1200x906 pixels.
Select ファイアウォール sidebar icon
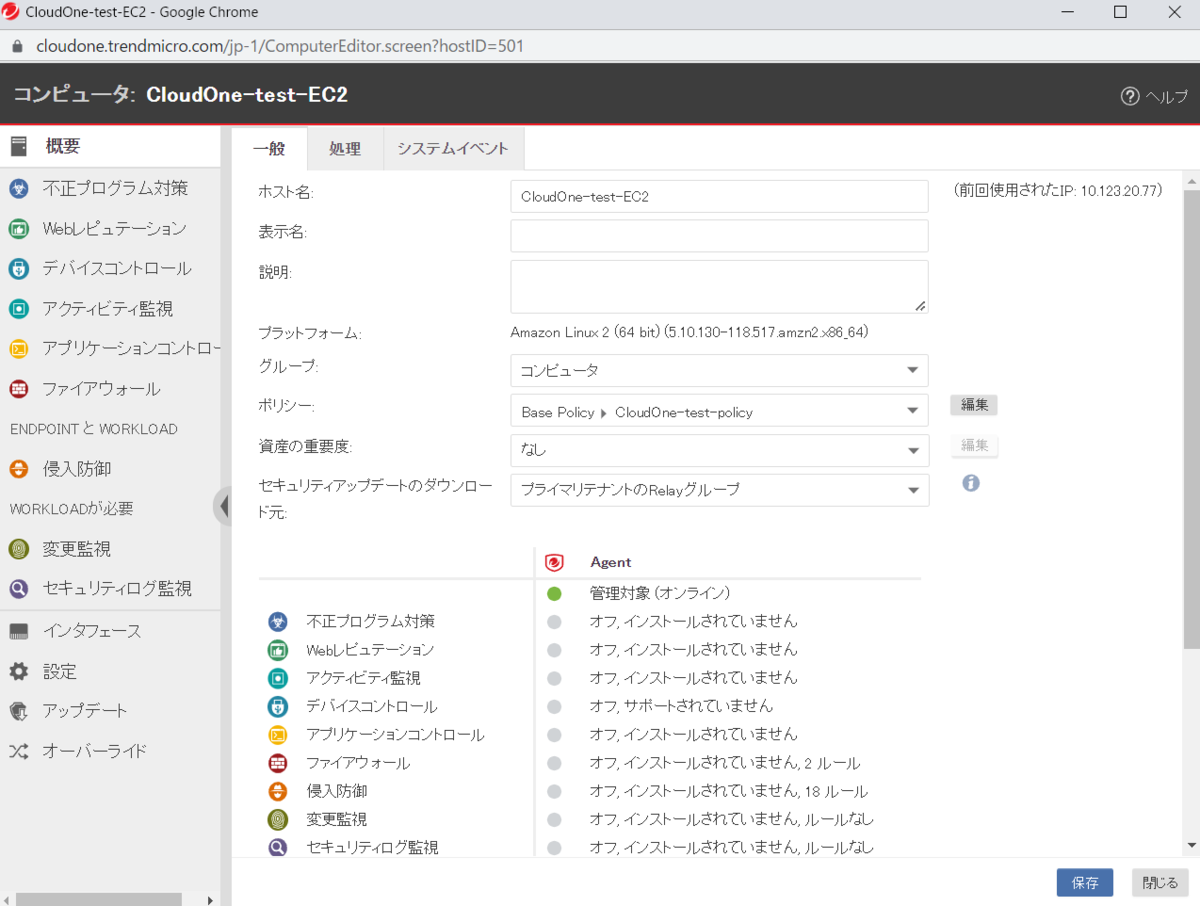click(x=18, y=388)
